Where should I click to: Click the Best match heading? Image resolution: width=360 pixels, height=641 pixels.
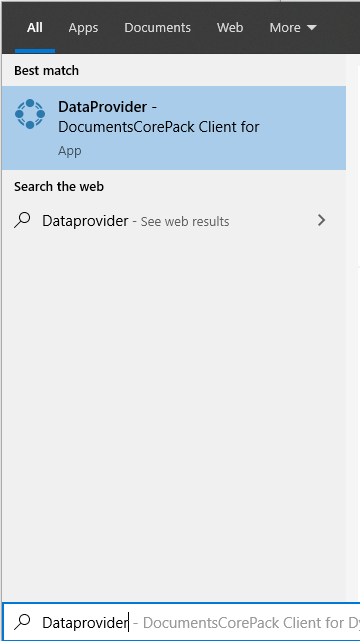point(47,71)
